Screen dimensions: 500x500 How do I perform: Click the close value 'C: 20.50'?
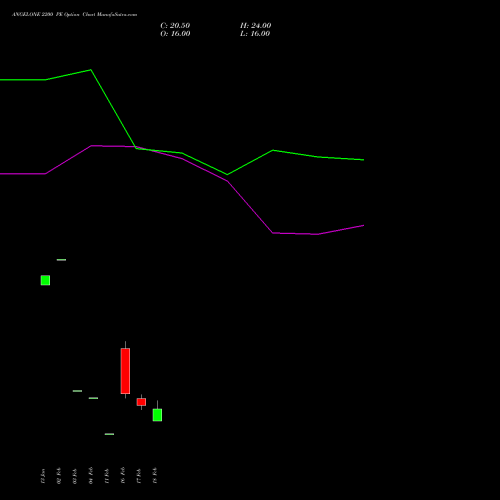click(175, 26)
